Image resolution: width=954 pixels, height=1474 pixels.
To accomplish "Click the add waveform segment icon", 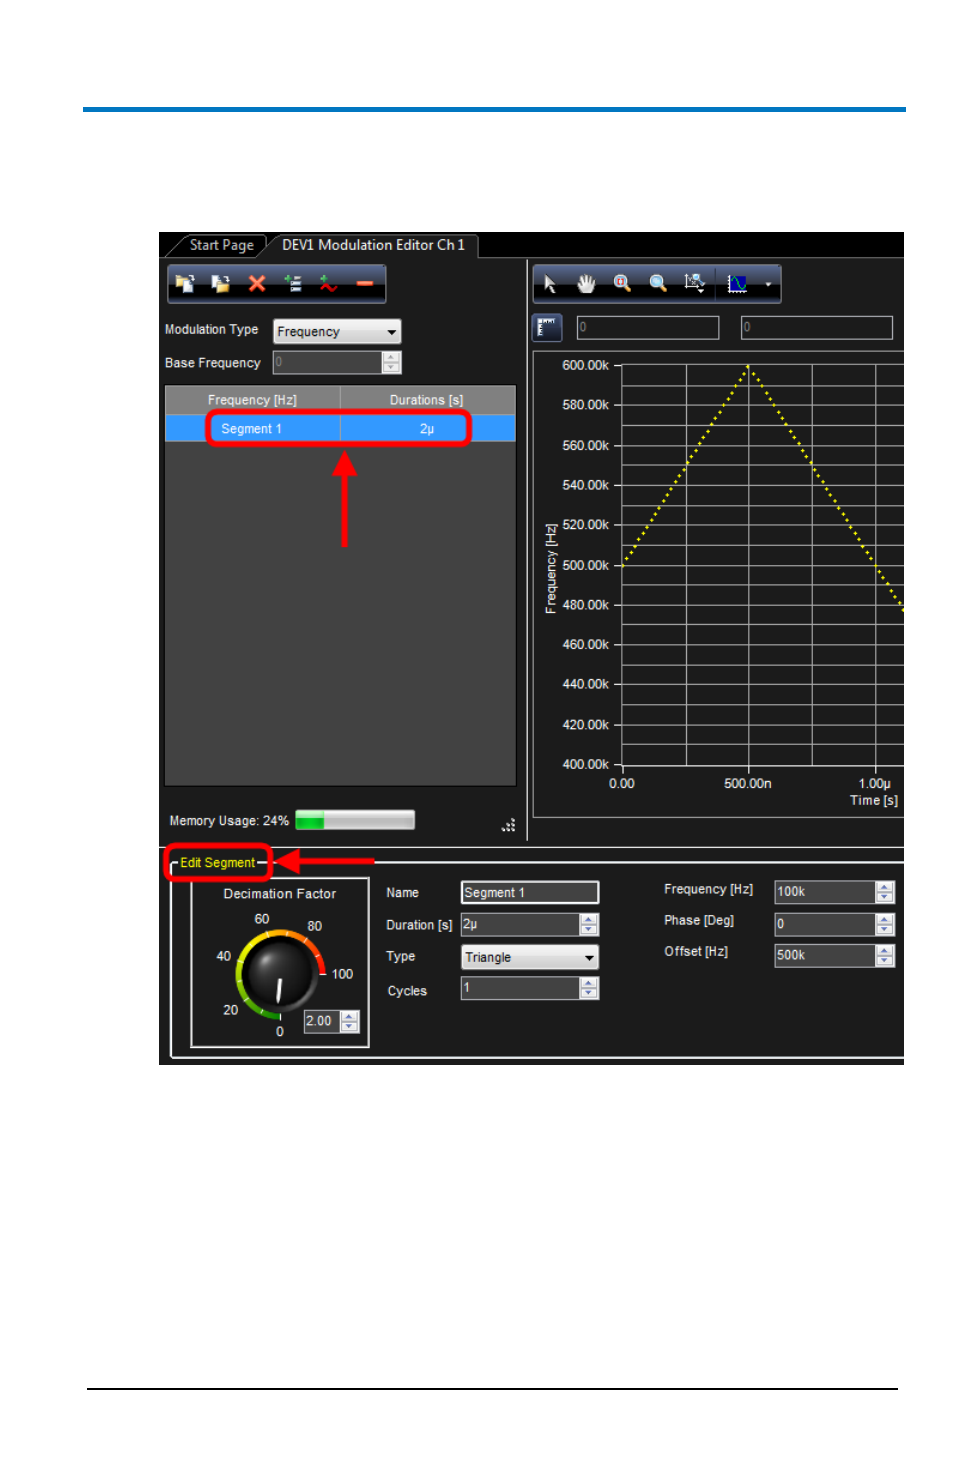I will pyautogui.click(x=329, y=284).
